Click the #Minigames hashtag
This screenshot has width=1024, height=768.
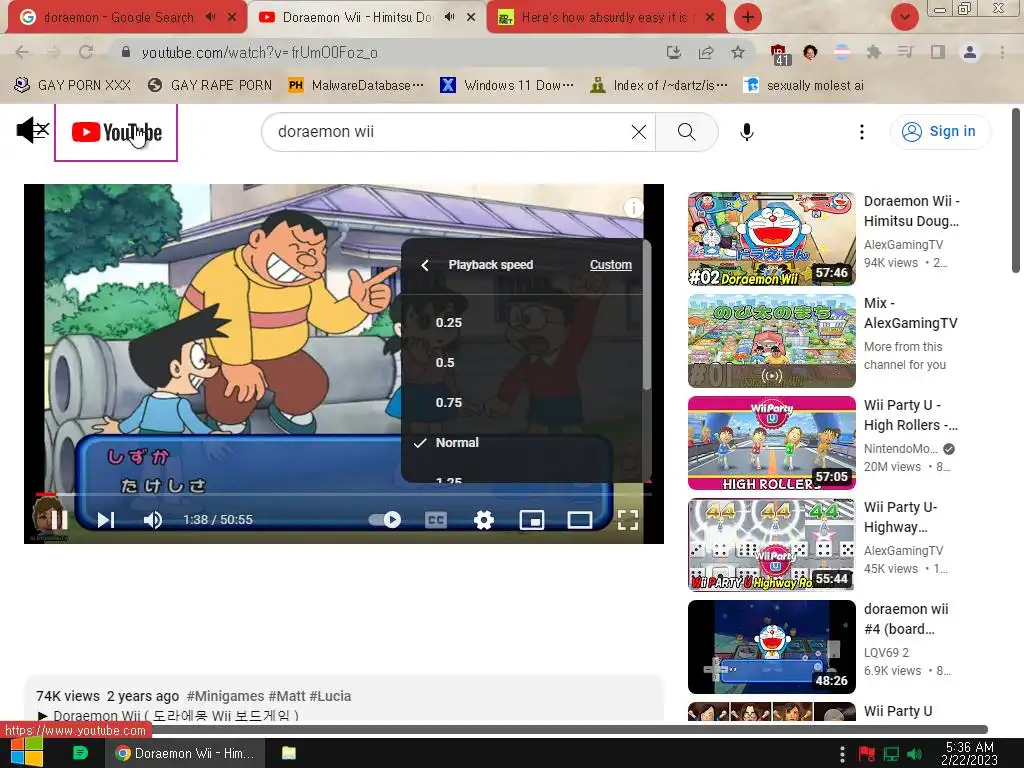pos(225,696)
